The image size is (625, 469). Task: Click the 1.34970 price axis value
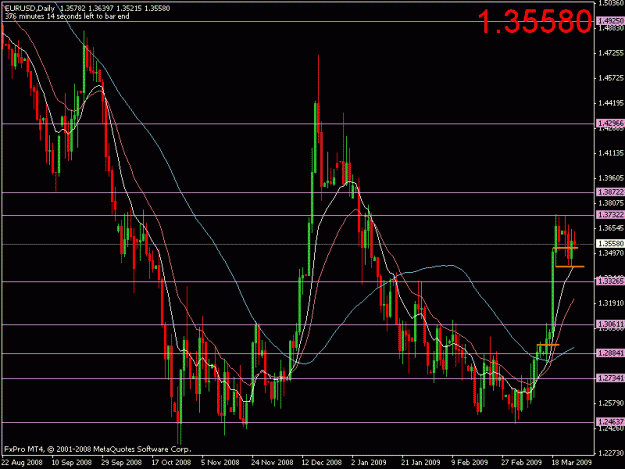click(x=611, y=253)
